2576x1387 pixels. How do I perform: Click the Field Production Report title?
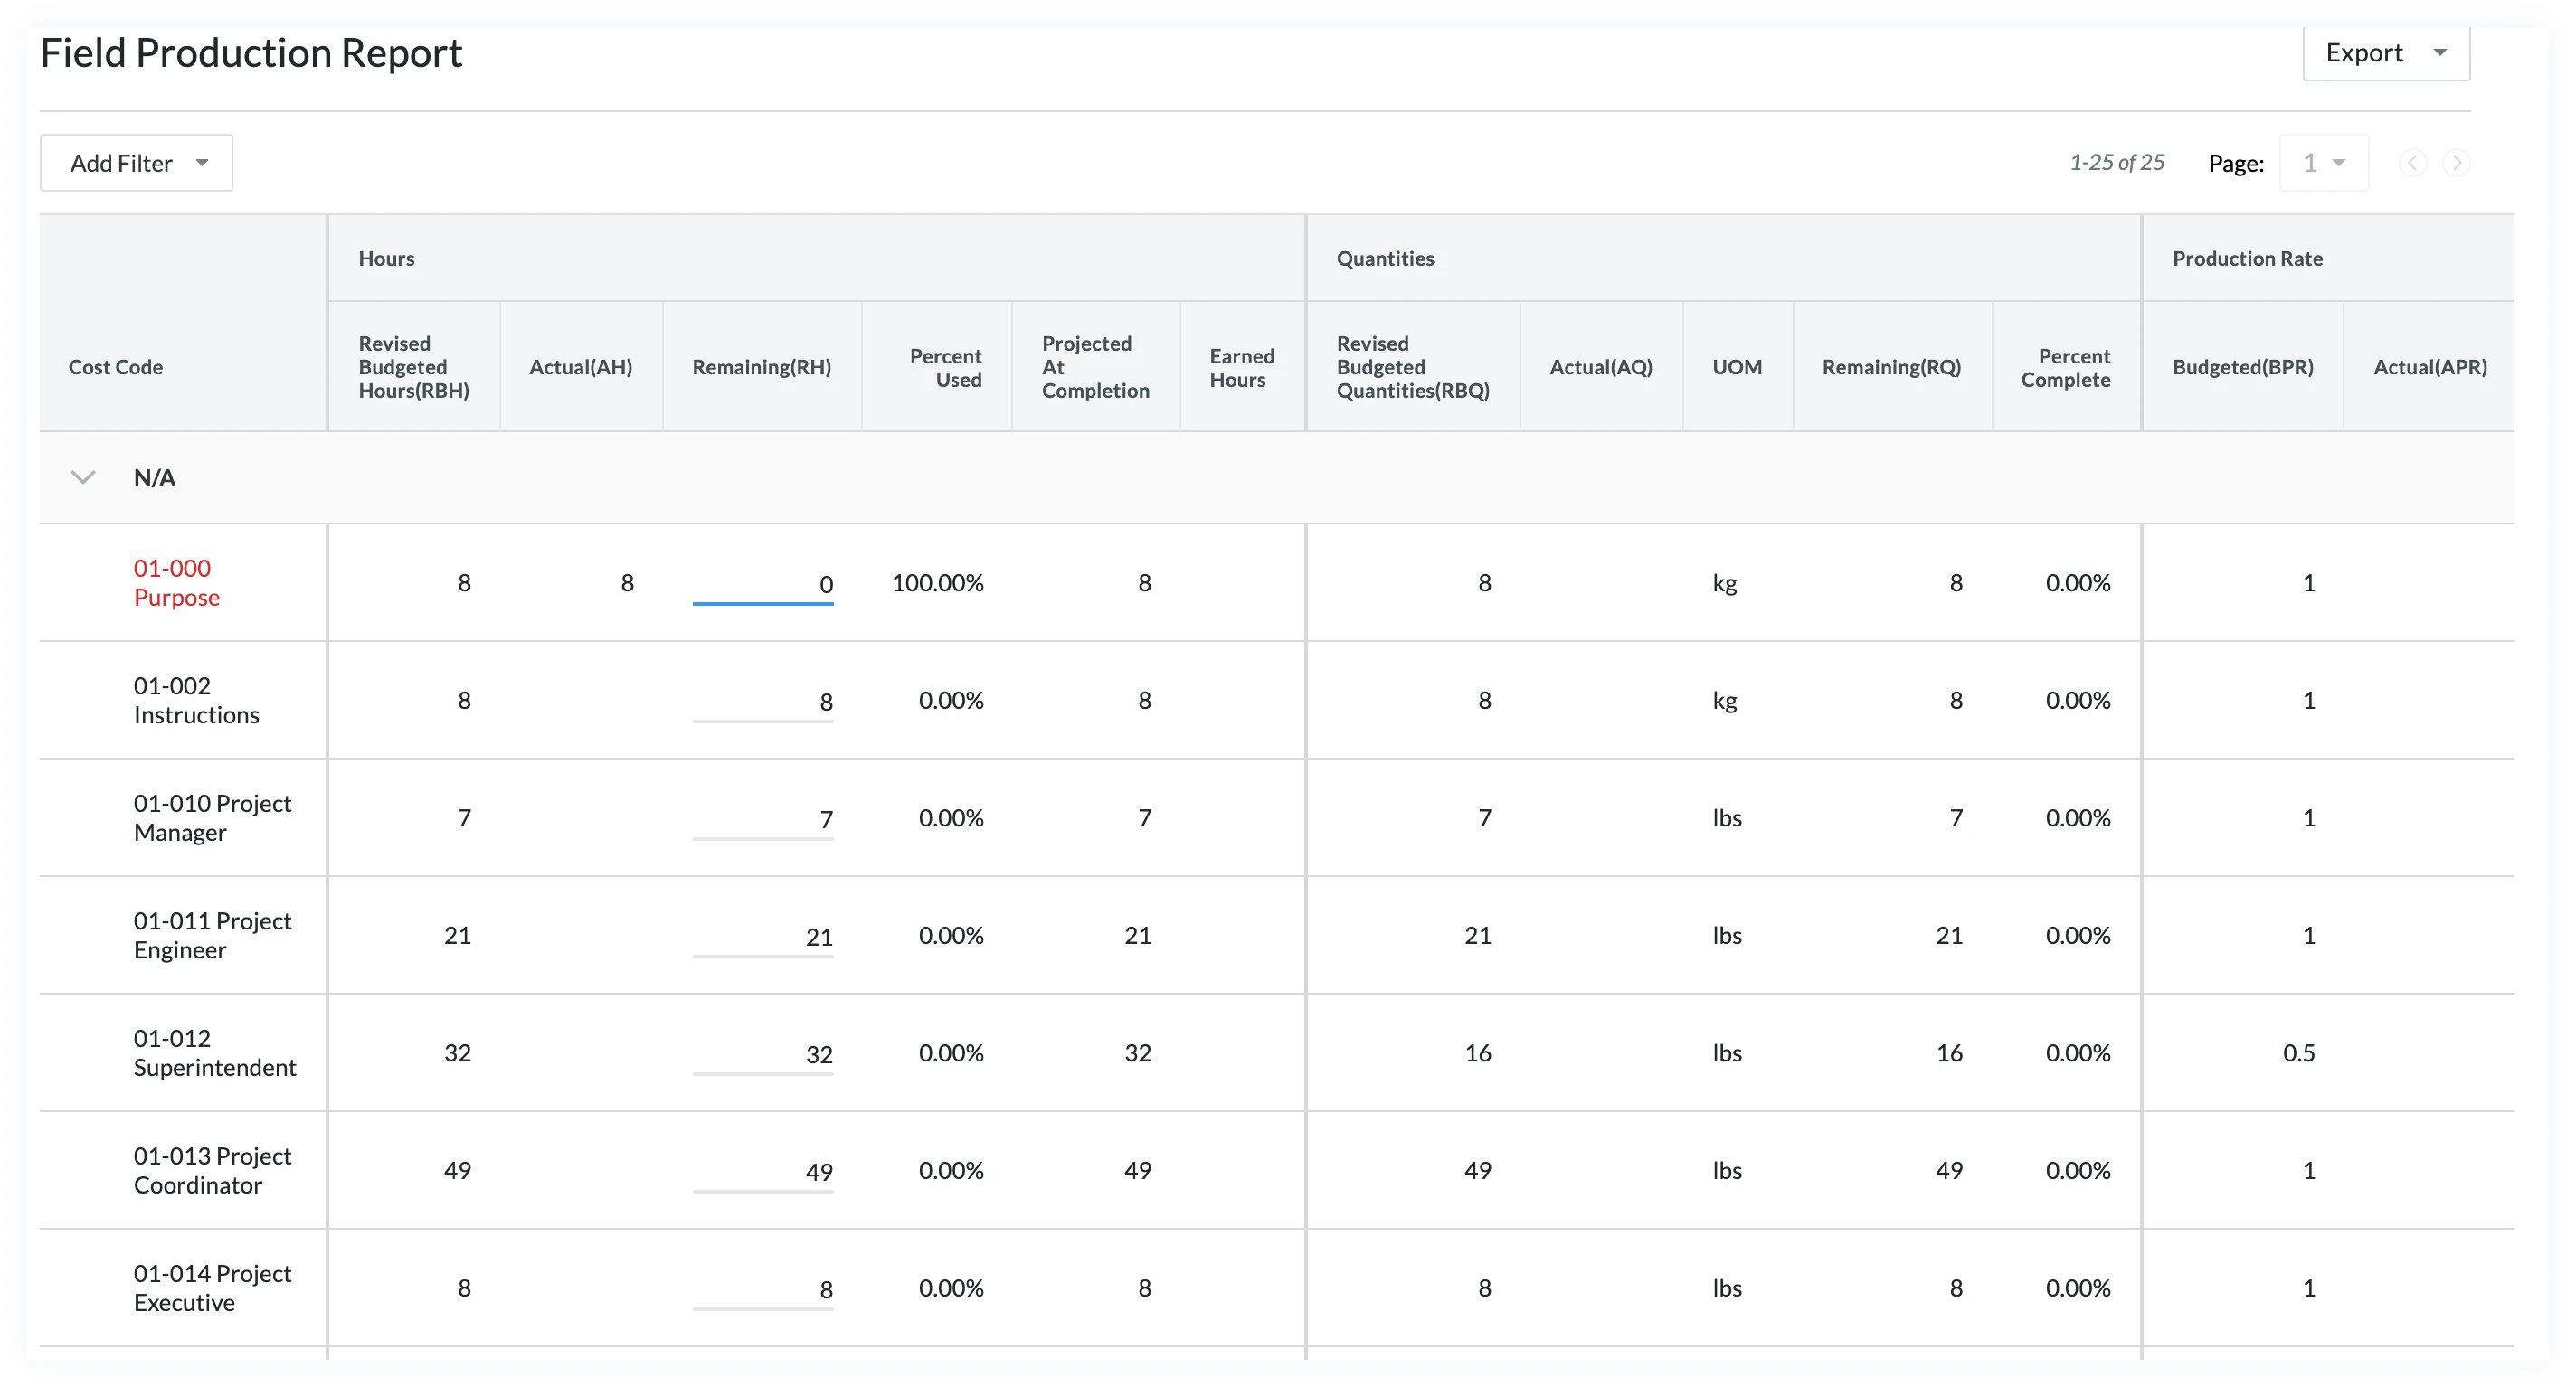click(251, 54)
